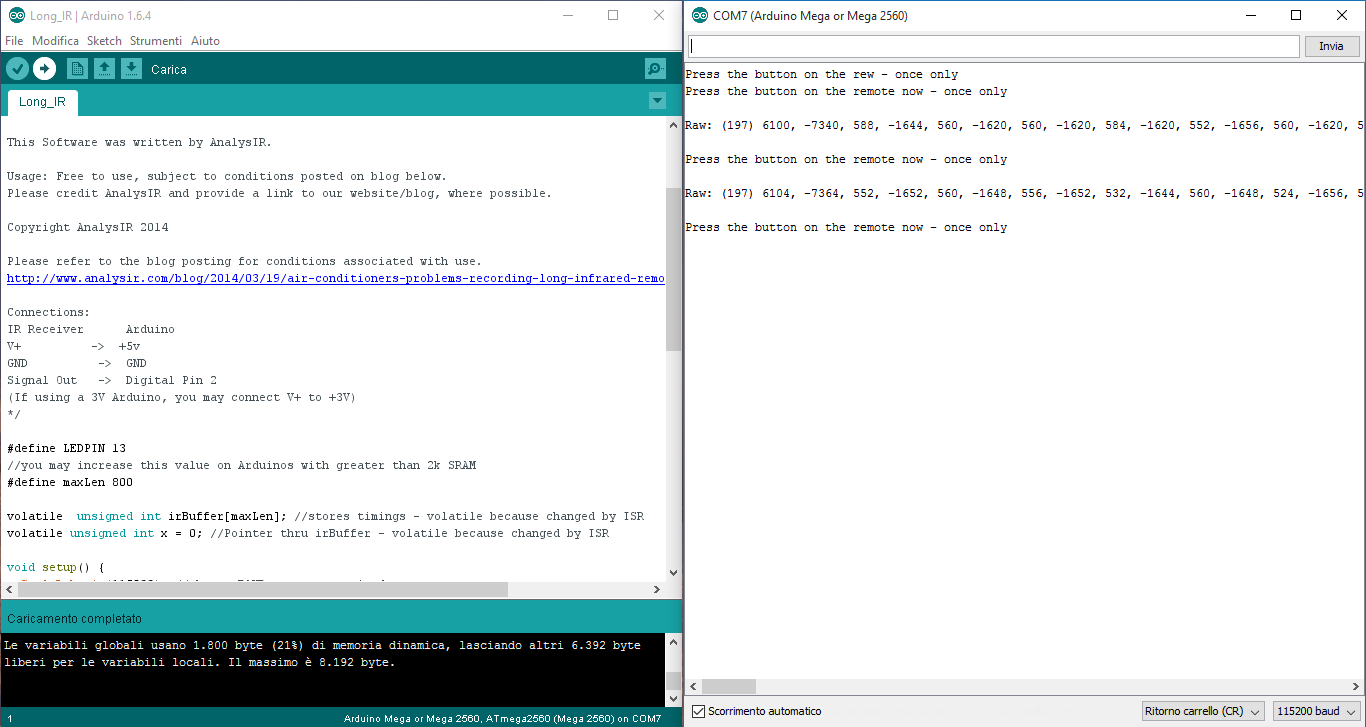
Task: Click the Open sketch folder icon
Action: 105,68
